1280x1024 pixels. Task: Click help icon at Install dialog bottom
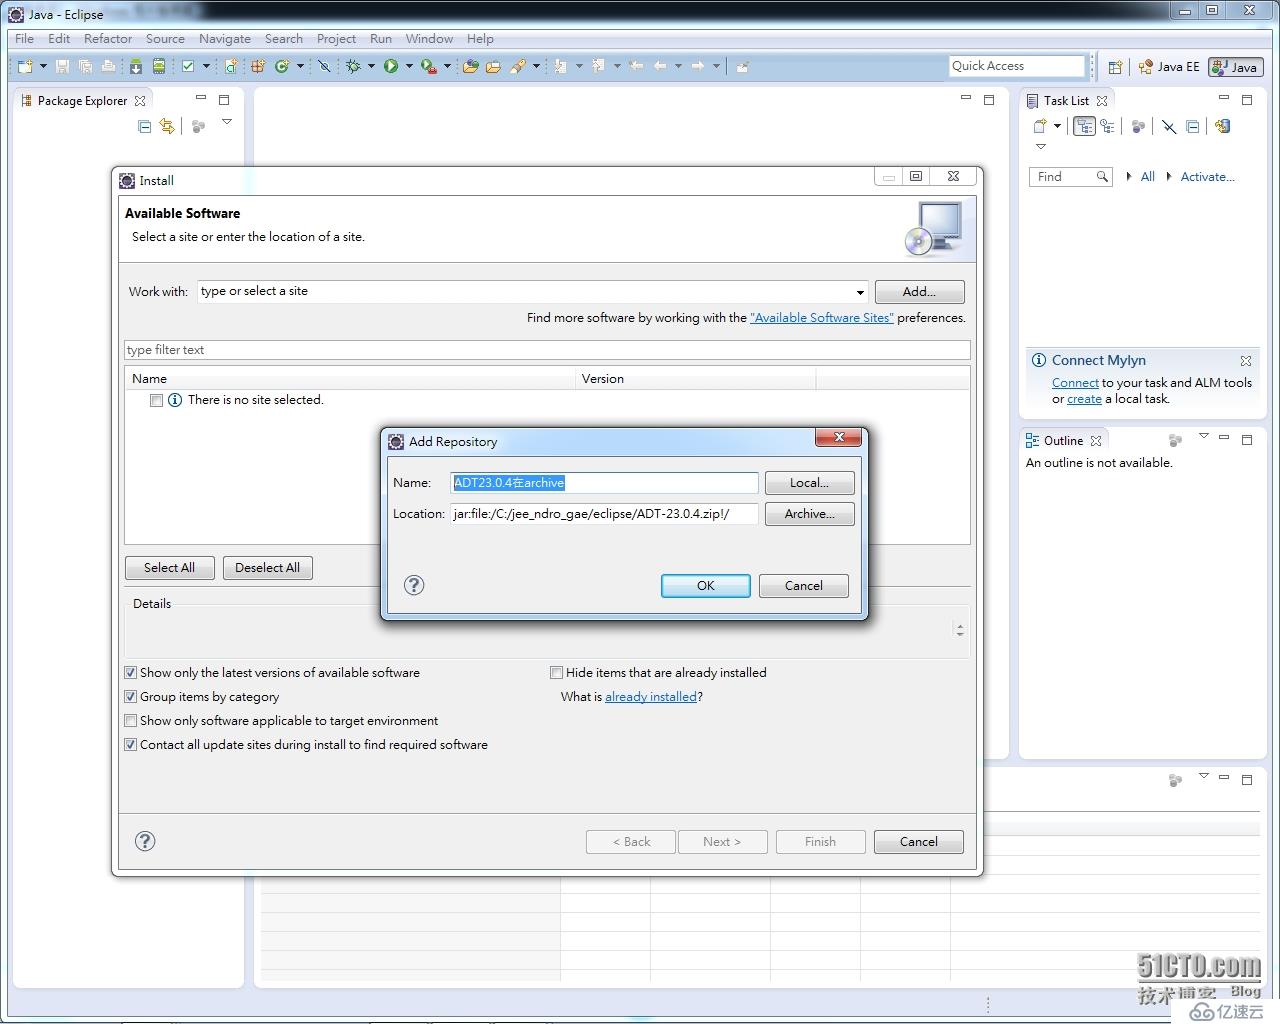point(145,841)
